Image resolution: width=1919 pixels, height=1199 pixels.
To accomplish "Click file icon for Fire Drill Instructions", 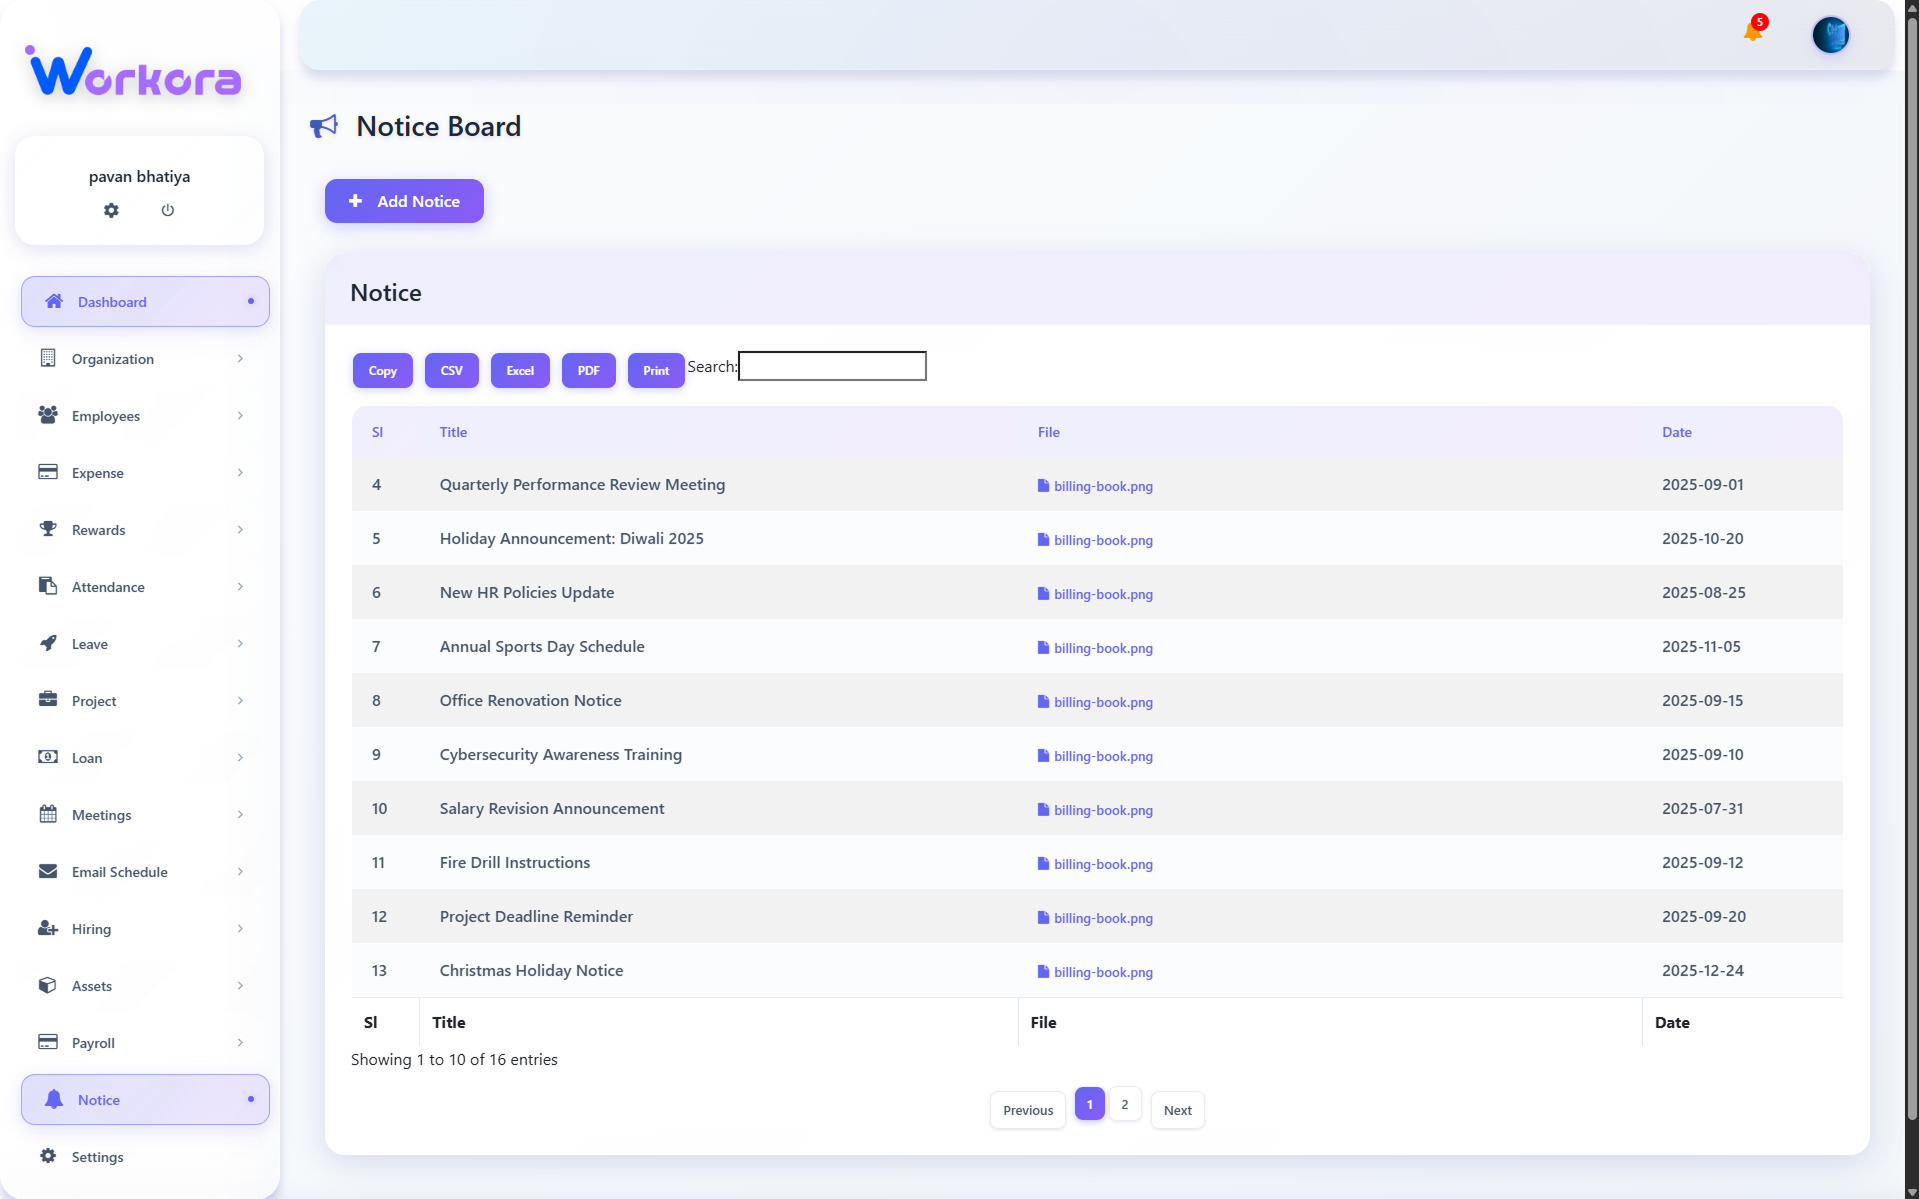I will click(1043, 863).
